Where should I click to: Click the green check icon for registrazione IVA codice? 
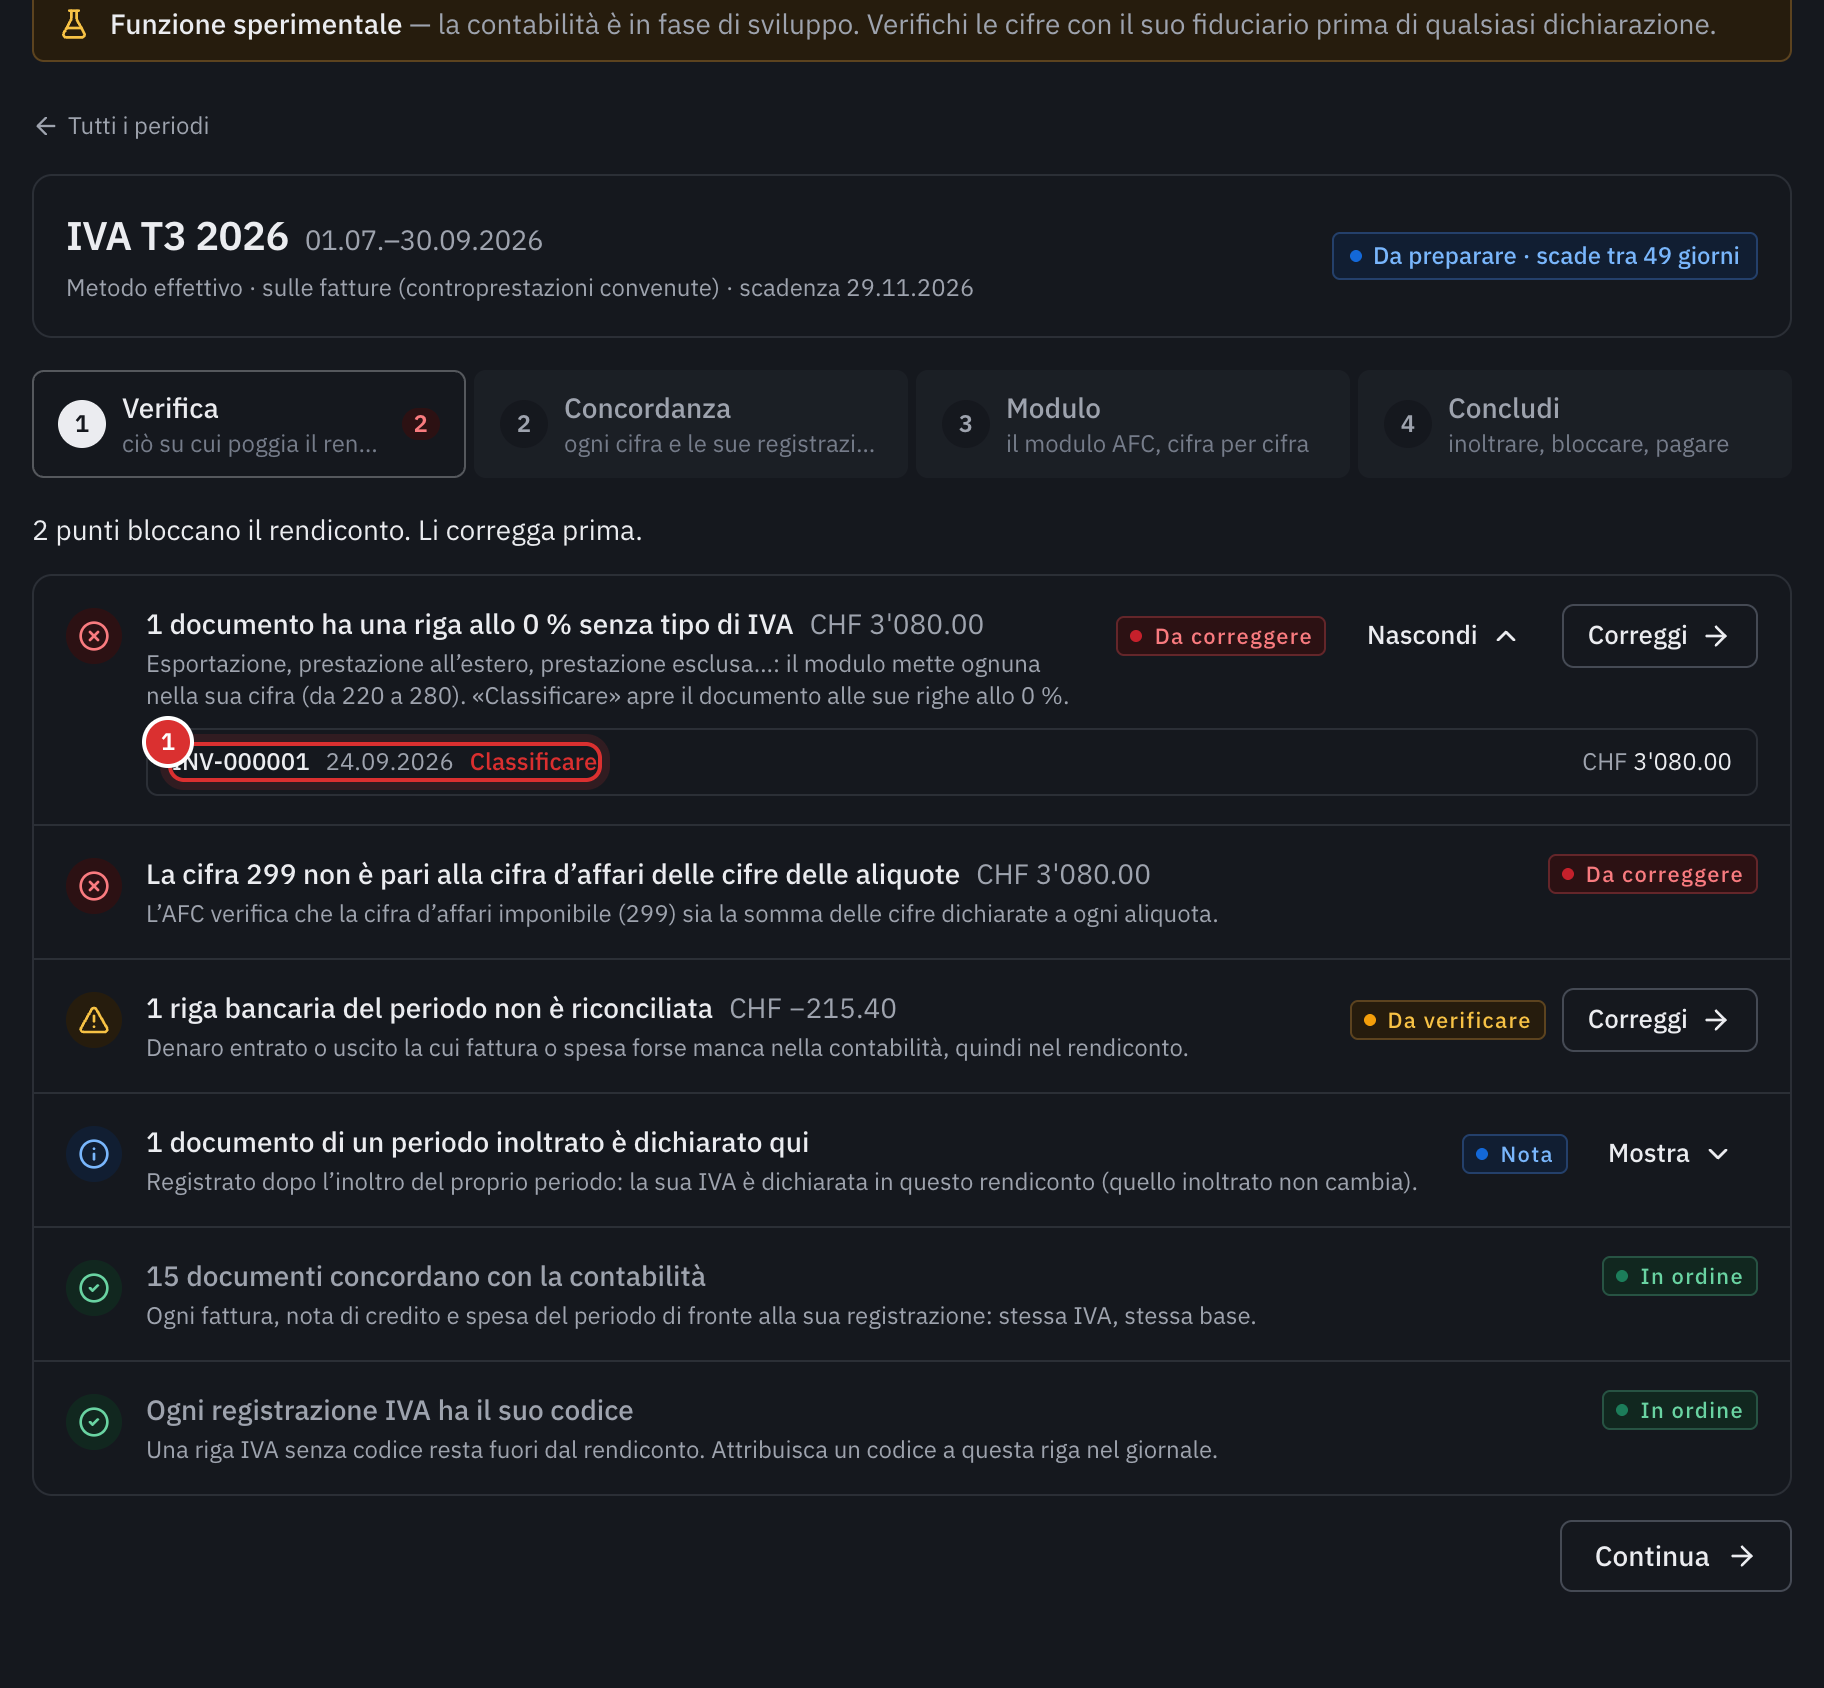(94, 1422)
